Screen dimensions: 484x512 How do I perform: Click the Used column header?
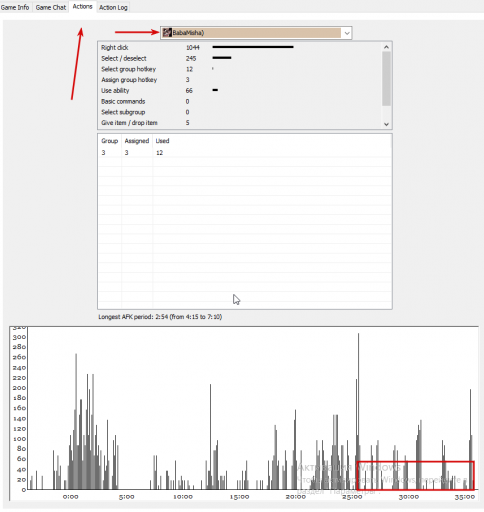tap(162, 141)
